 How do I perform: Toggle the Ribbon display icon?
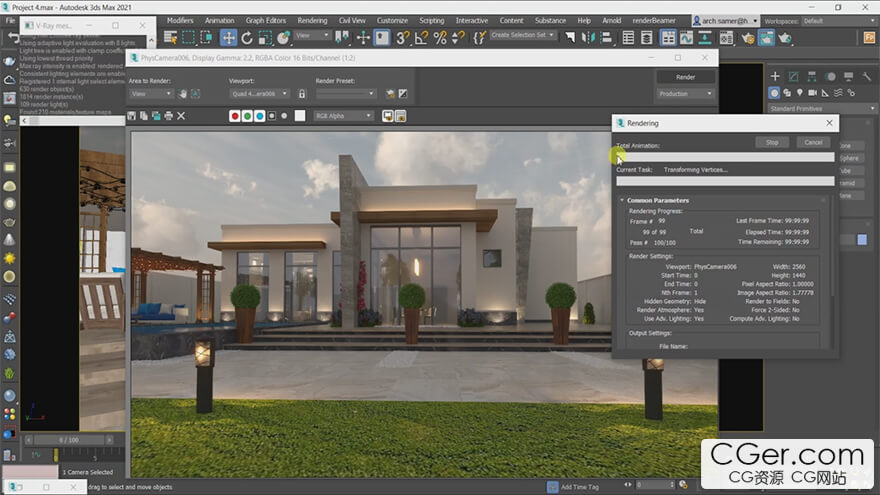pyautogui.click(x=668, y=38)
